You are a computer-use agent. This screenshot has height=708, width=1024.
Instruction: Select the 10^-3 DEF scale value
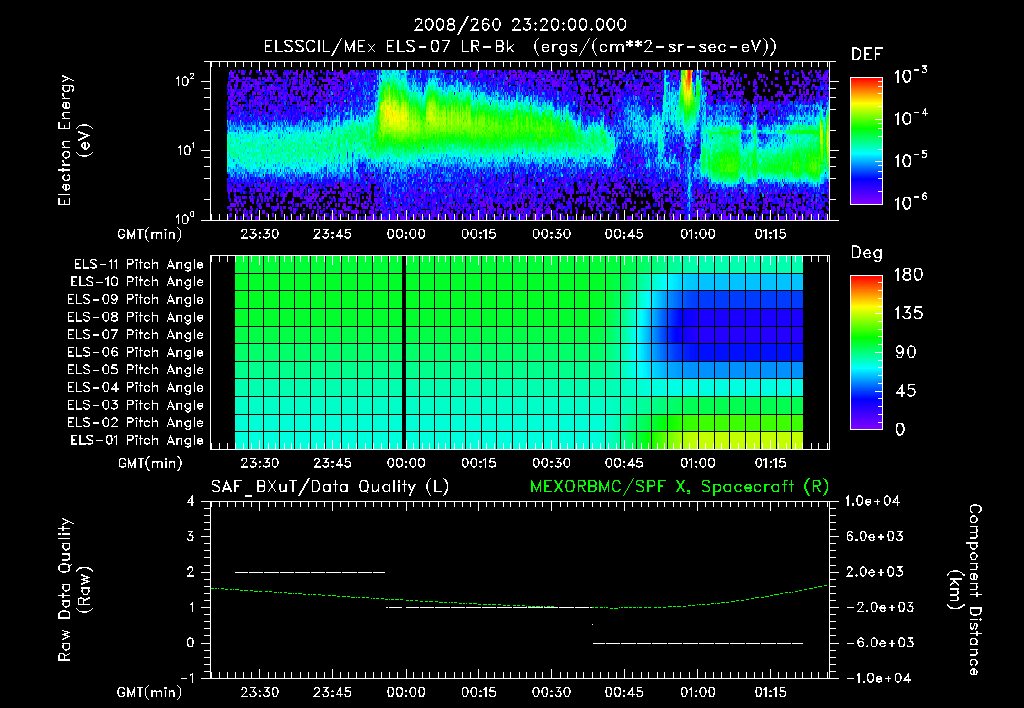pyautogui.click(x=910, y=75)
